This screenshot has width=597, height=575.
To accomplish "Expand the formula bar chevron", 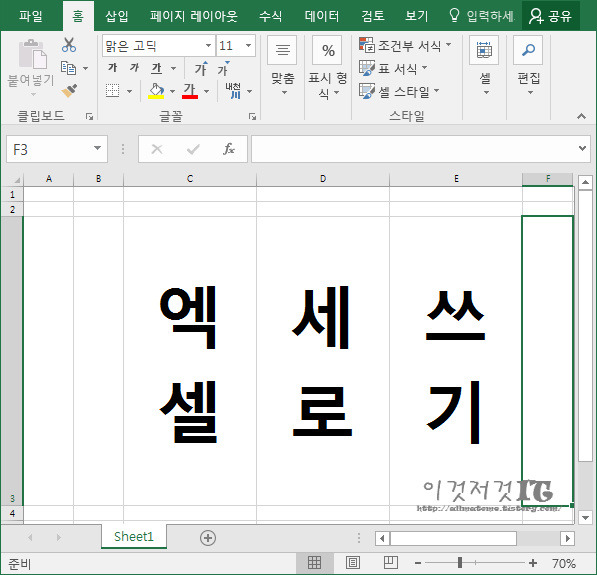I will click(582, 148).
